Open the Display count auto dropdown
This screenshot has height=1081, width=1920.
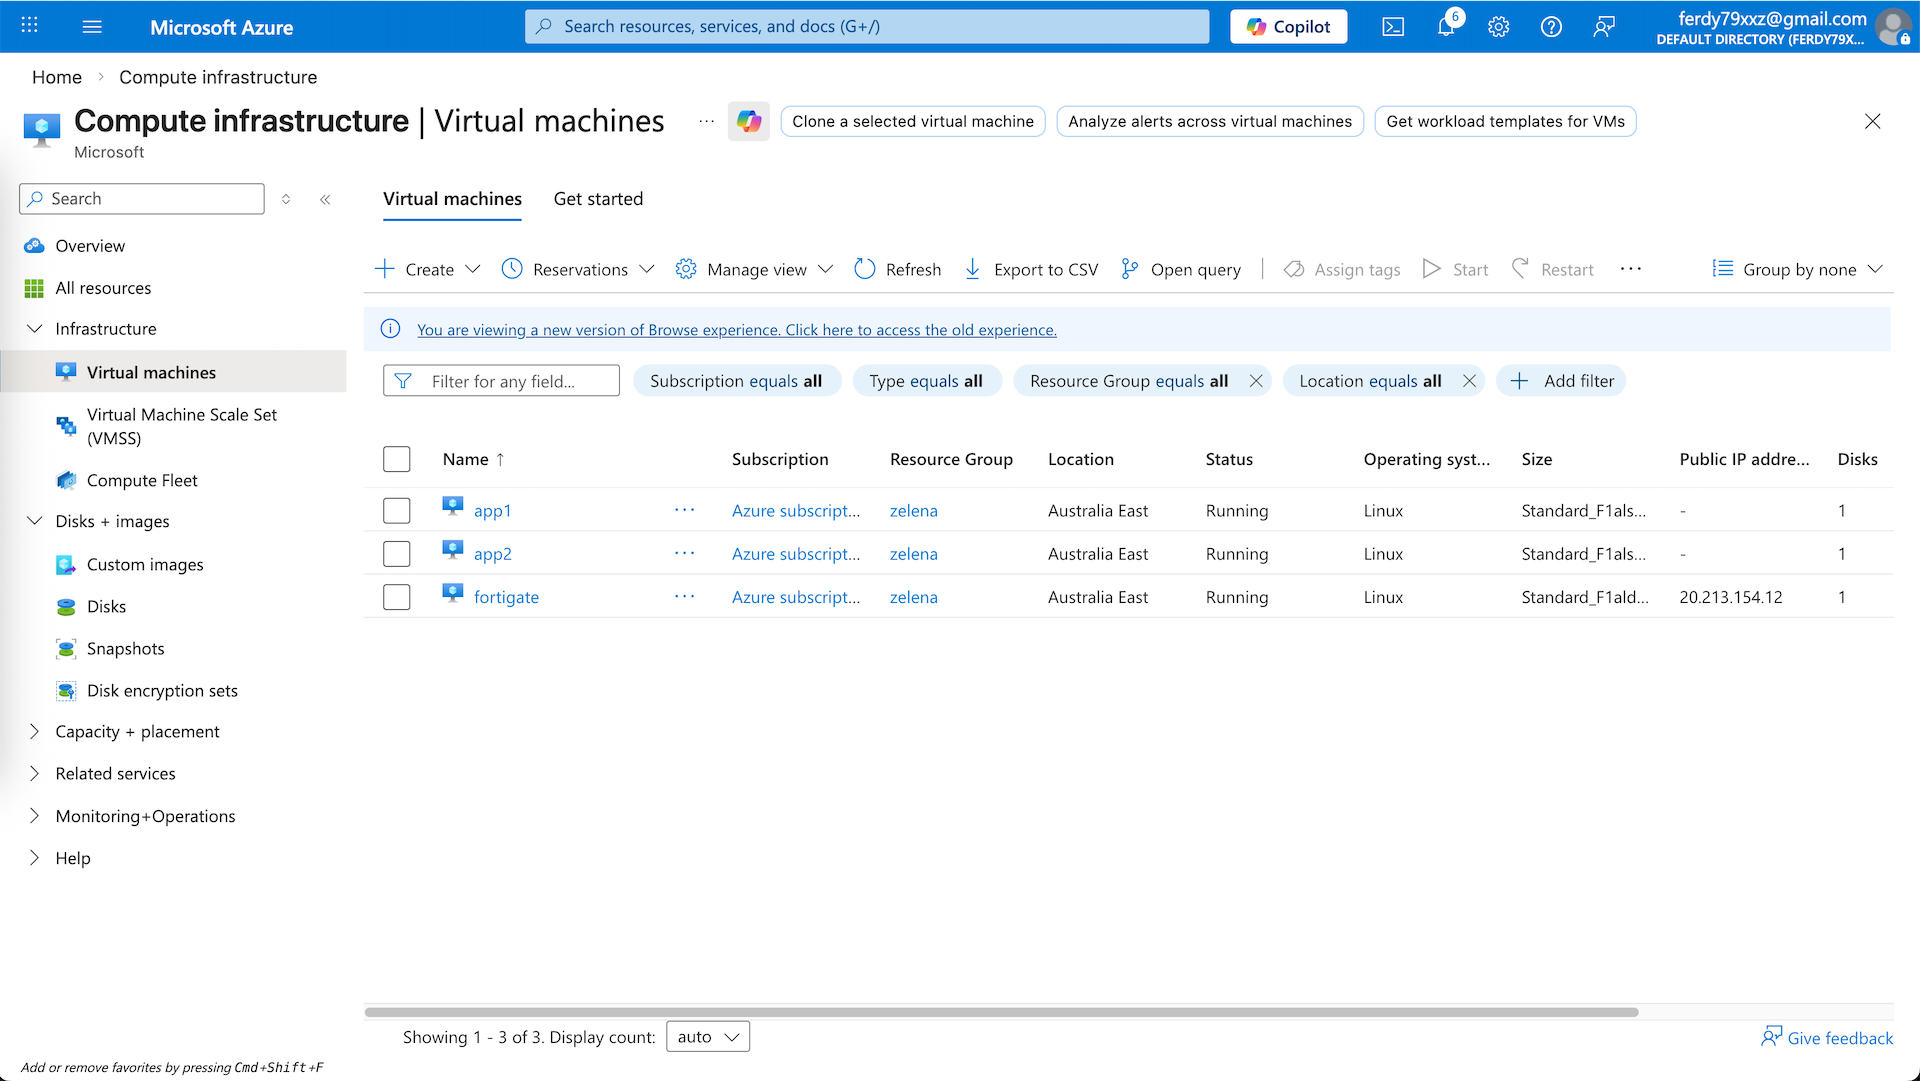(708, 1037)
